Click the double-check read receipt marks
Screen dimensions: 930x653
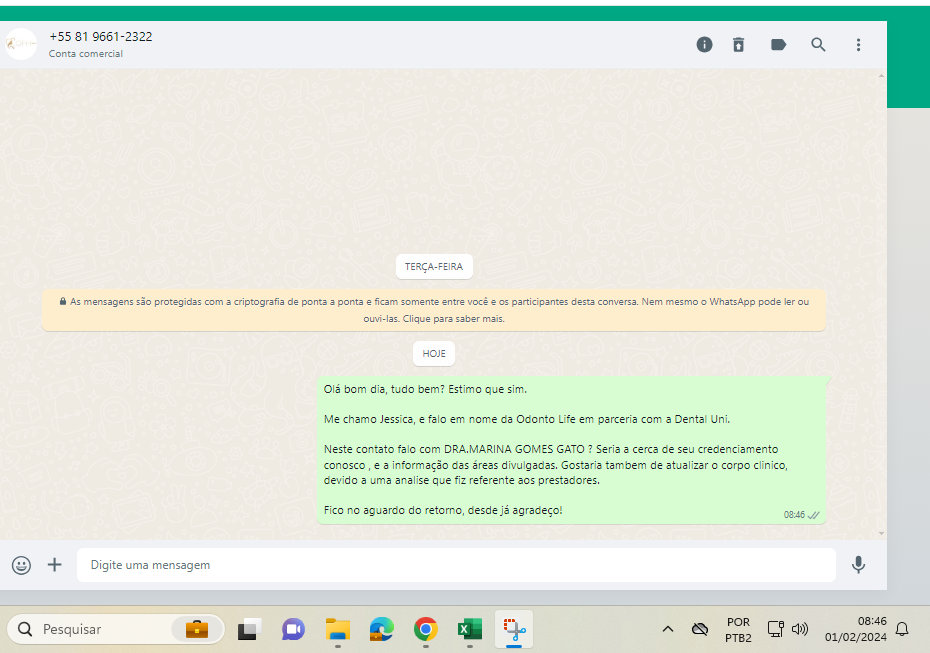coord(814,515)
